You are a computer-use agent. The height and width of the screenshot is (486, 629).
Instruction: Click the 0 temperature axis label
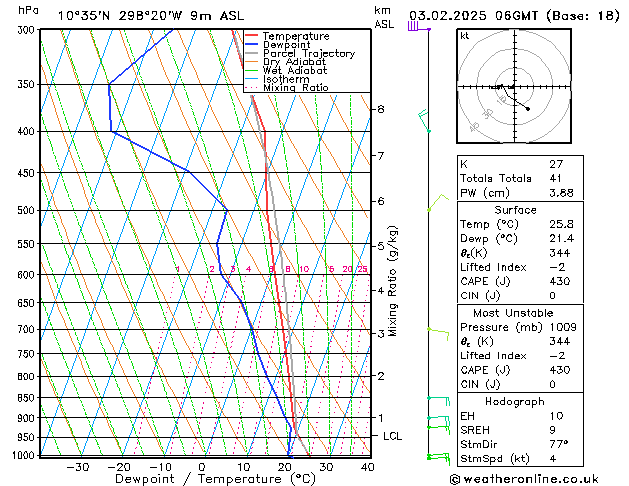click(202, 467)
